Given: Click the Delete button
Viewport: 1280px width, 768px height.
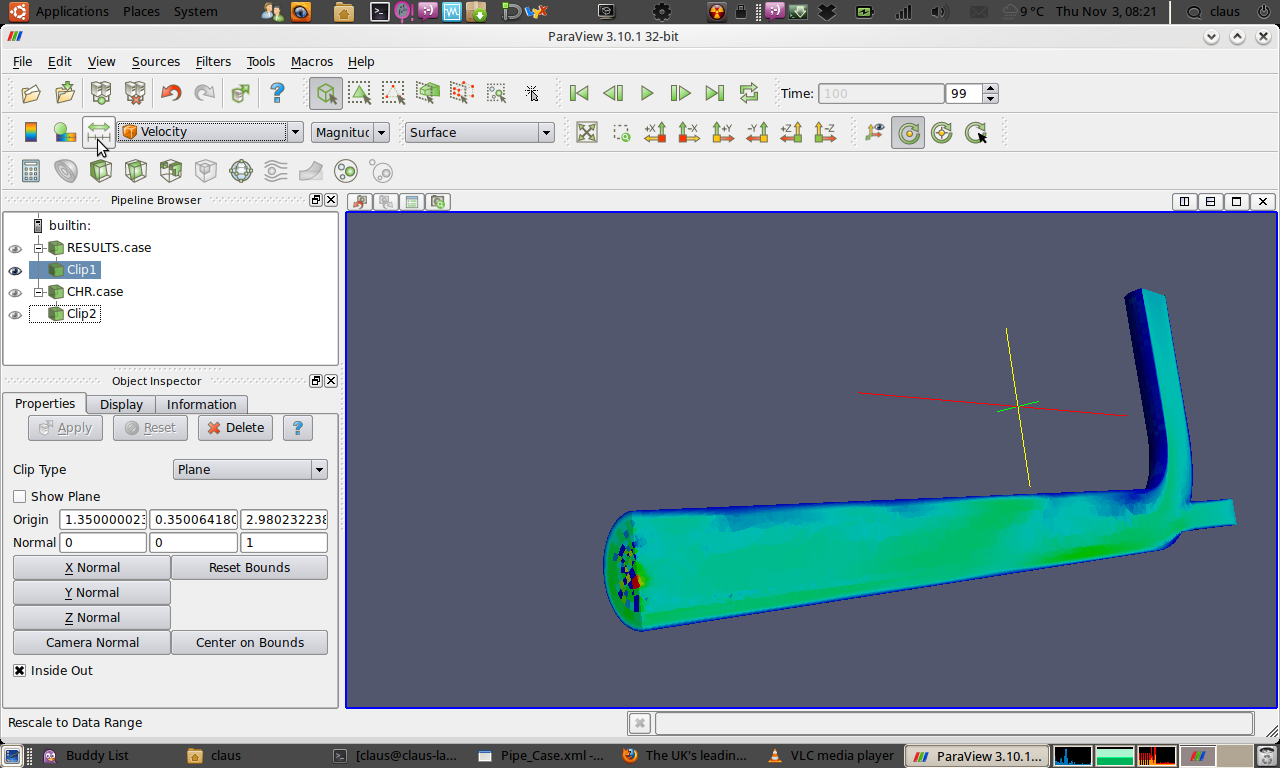Looking at the screenshot, I should click(x=236, y=428).
